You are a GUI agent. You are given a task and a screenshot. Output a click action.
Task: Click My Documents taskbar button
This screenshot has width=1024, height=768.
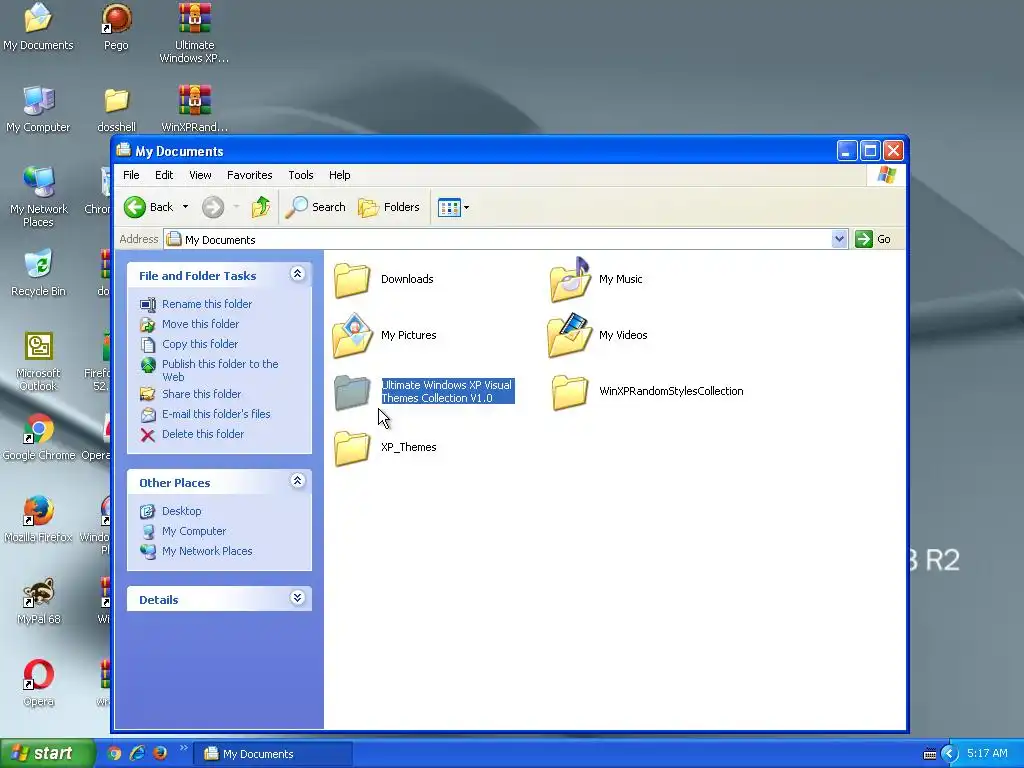click(274, 754)
